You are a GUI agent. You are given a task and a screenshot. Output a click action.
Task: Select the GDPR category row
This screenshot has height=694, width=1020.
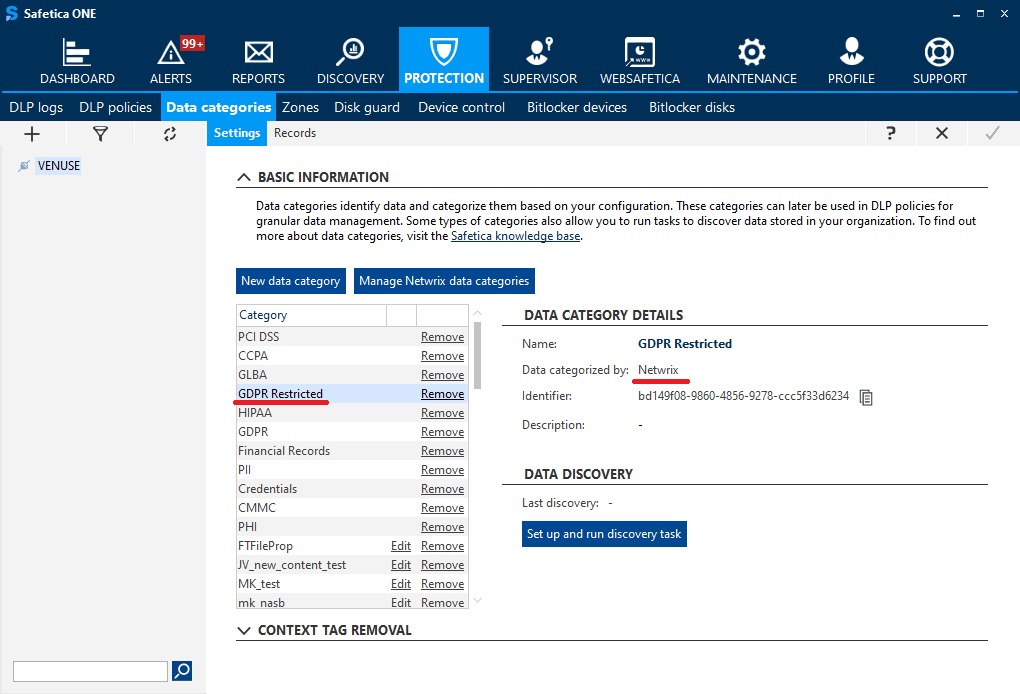[352, 432]
